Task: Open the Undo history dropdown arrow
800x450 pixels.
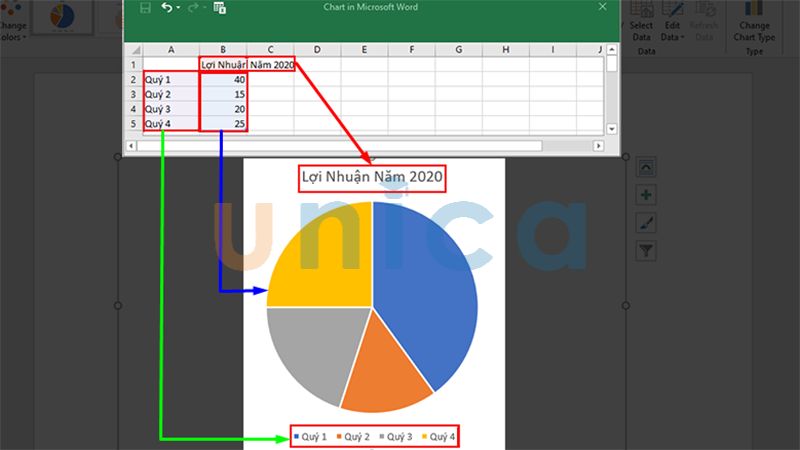Action: tap(178, 8)
